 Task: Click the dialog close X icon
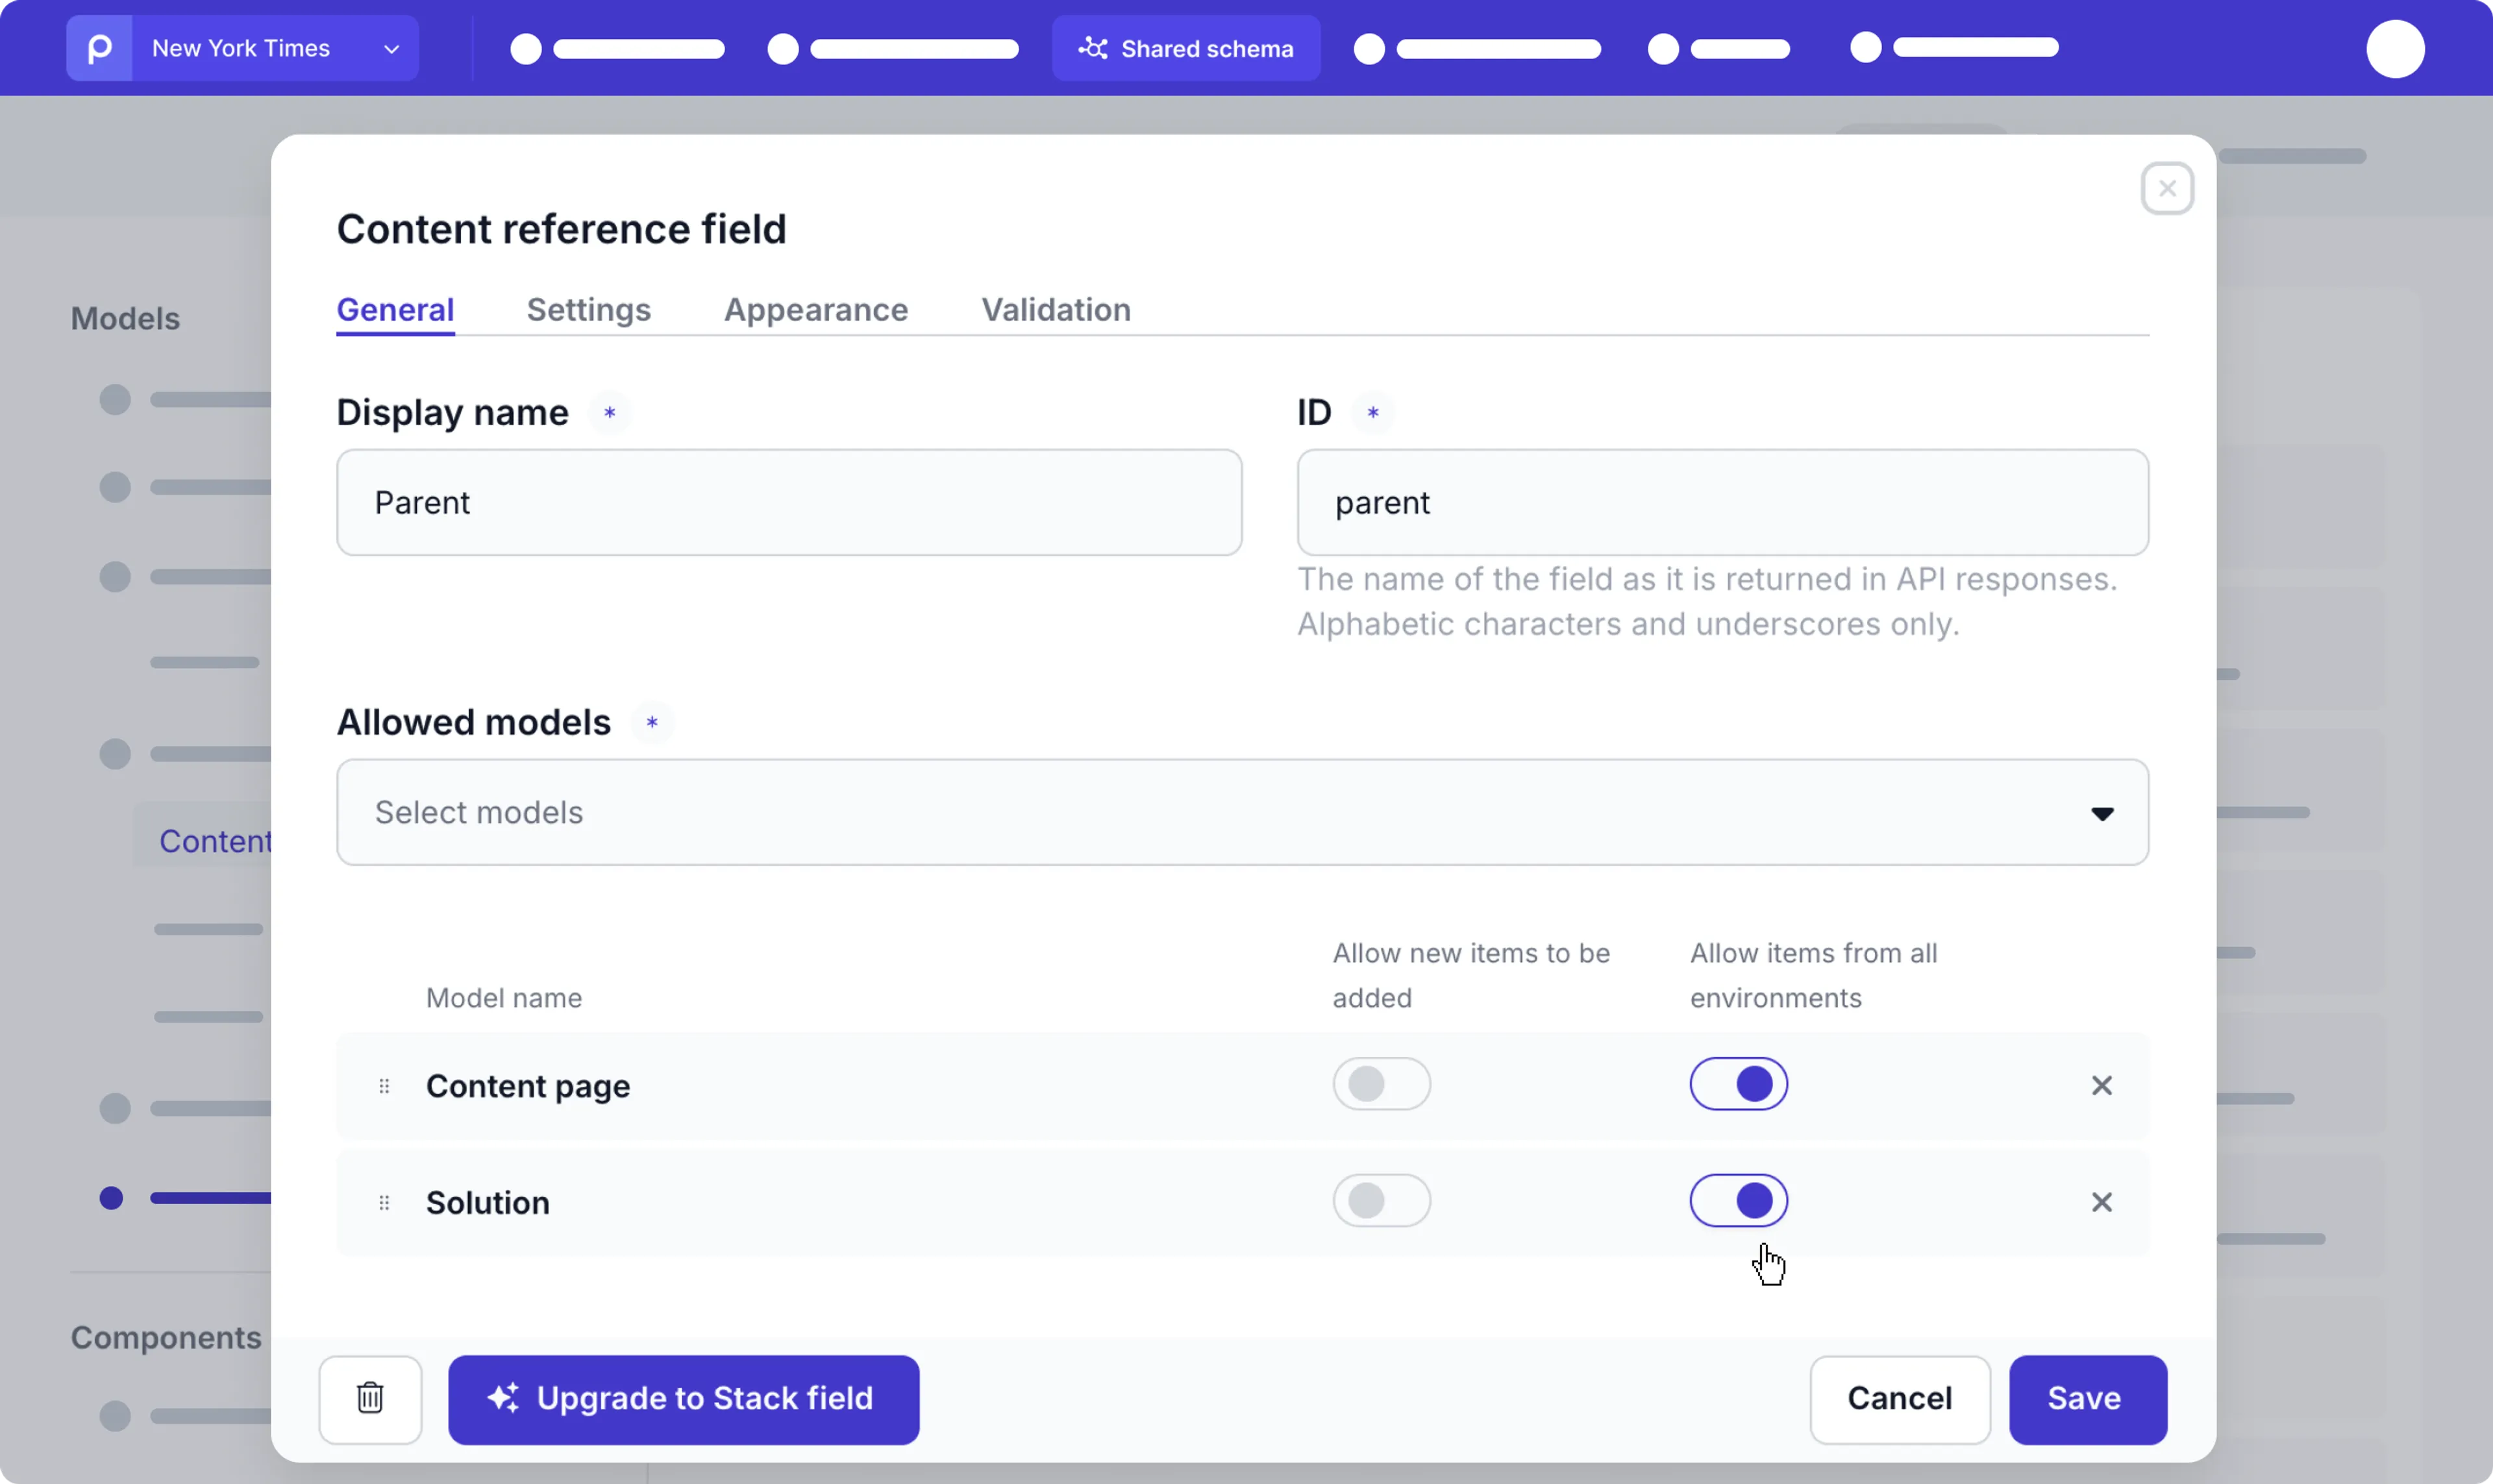[x=2167, y=188]
